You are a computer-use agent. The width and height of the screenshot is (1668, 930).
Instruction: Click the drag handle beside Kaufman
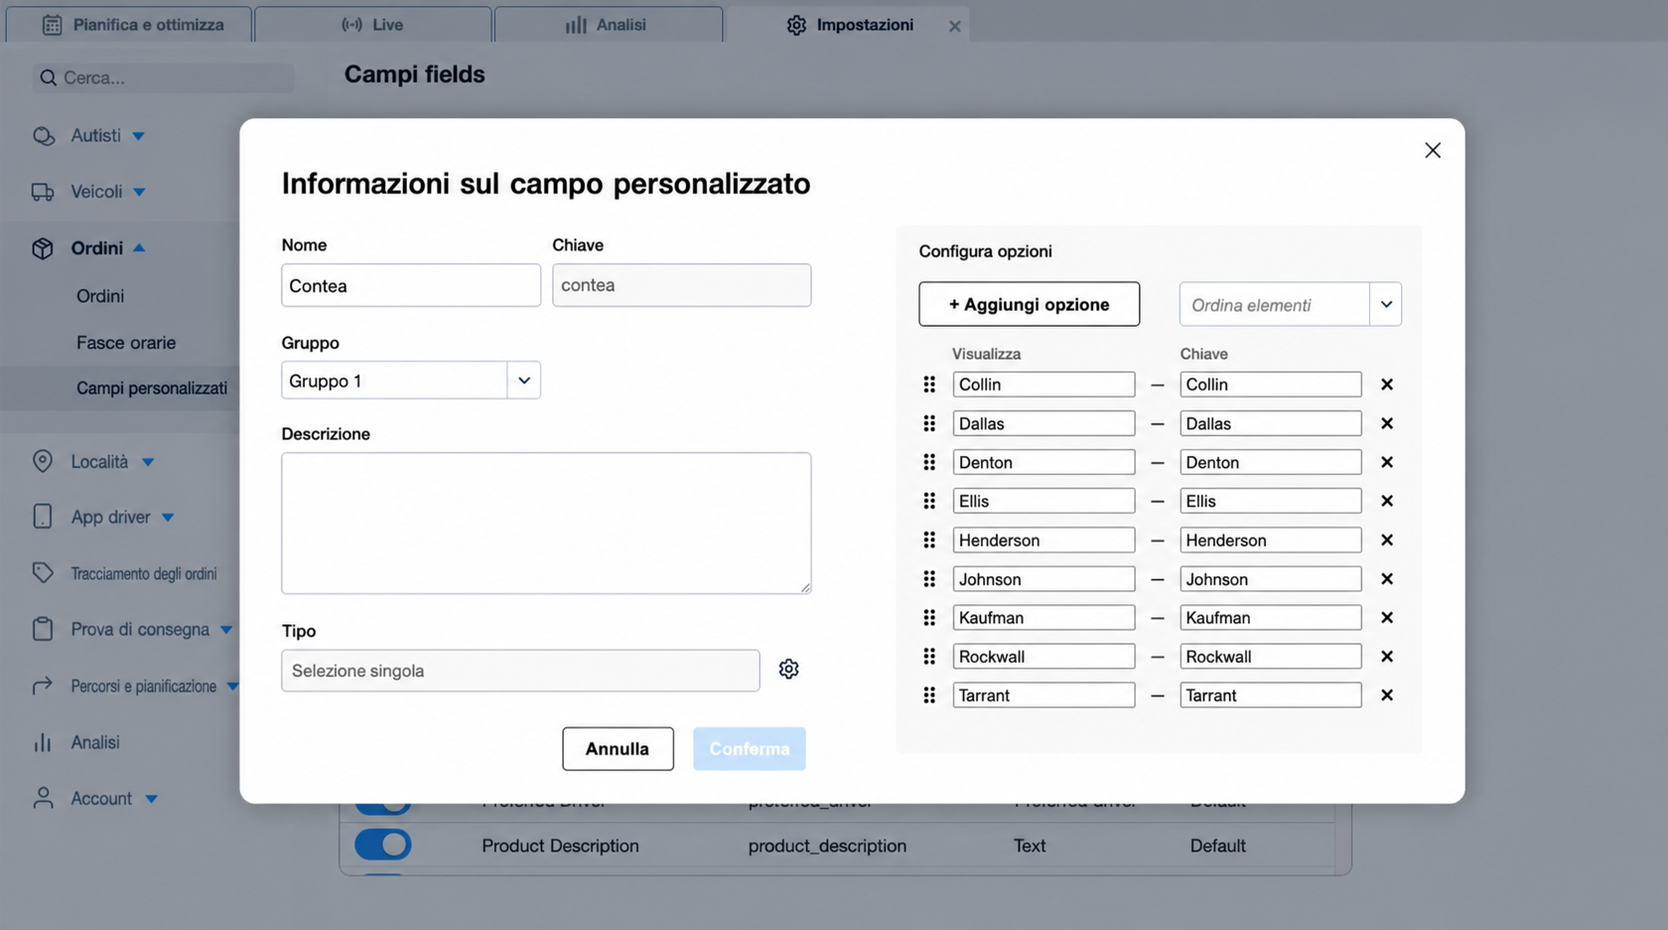pos(929,618)
